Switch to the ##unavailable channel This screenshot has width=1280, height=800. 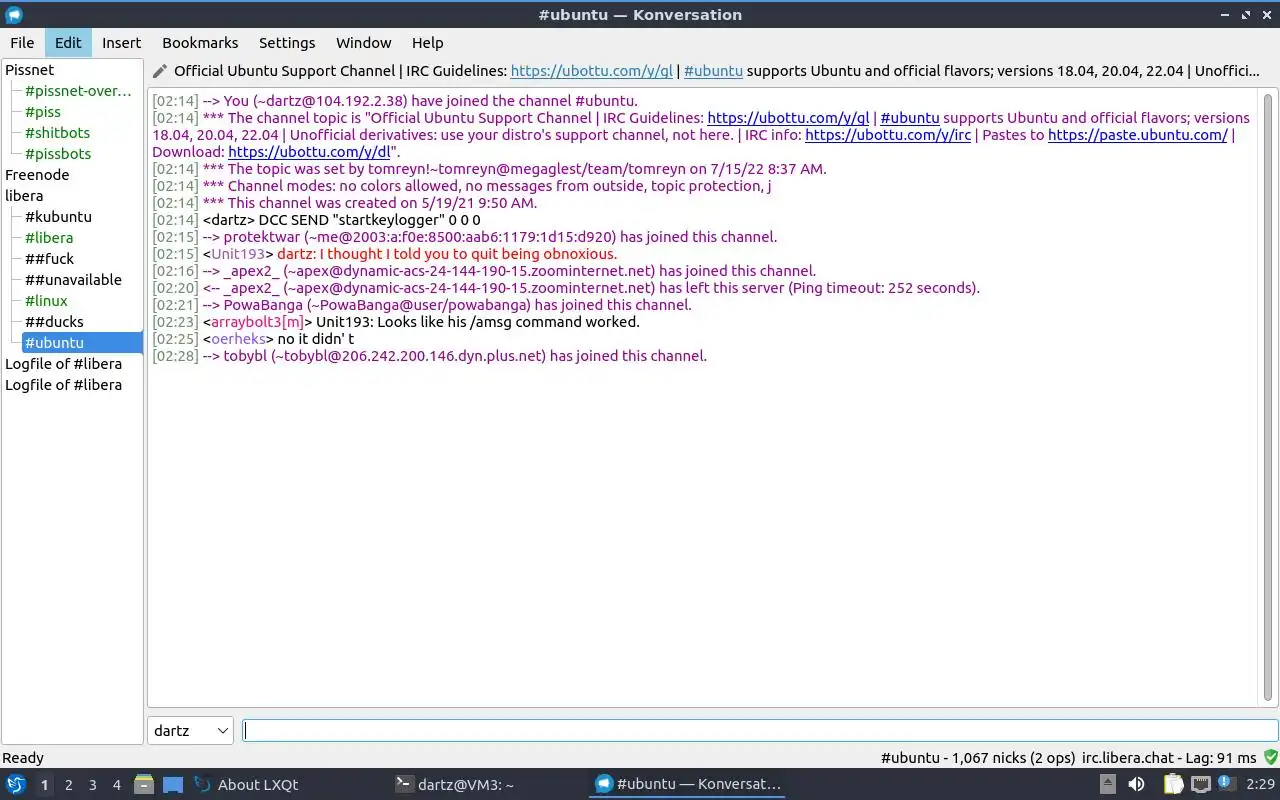(x=73, y=280)
